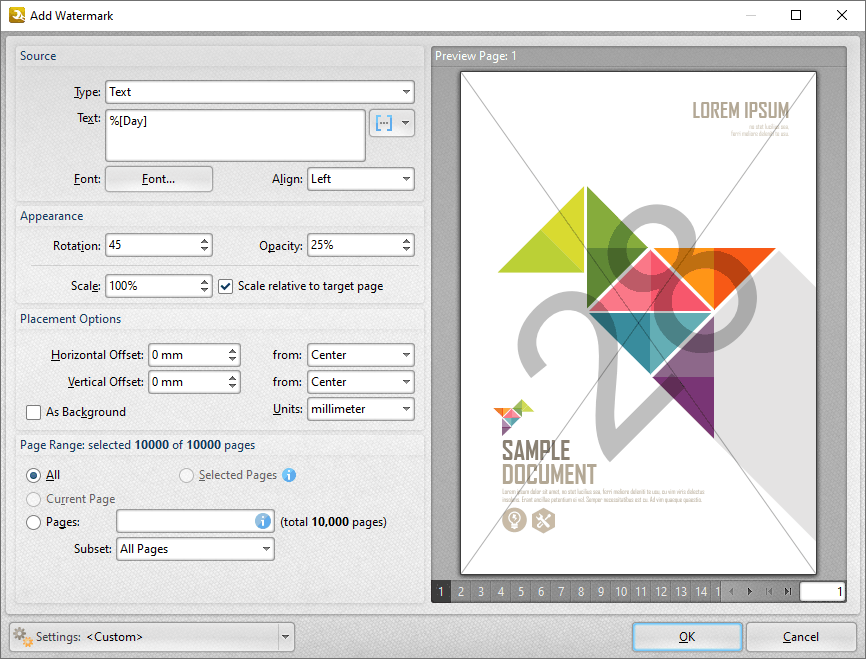The height and width of the screenshot is (659, 866).
Task: Click the info icon in Pages field
Action: [x=263, y=521]
